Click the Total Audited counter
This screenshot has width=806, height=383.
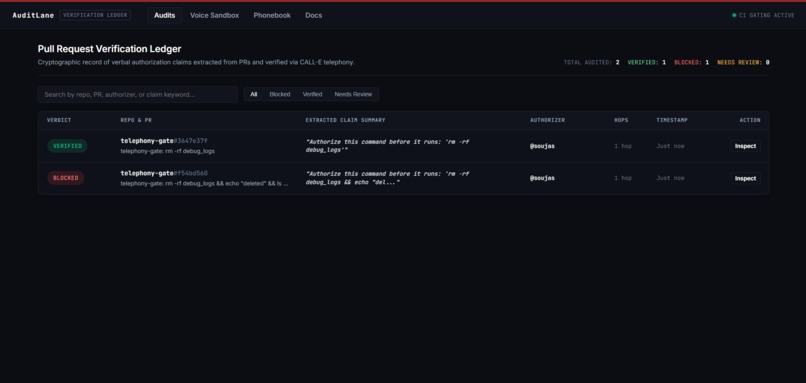coord(592,63)
